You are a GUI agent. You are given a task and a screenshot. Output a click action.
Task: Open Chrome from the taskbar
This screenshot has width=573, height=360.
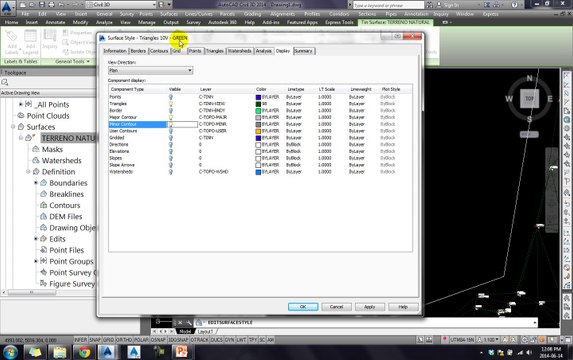click(84, 352)
